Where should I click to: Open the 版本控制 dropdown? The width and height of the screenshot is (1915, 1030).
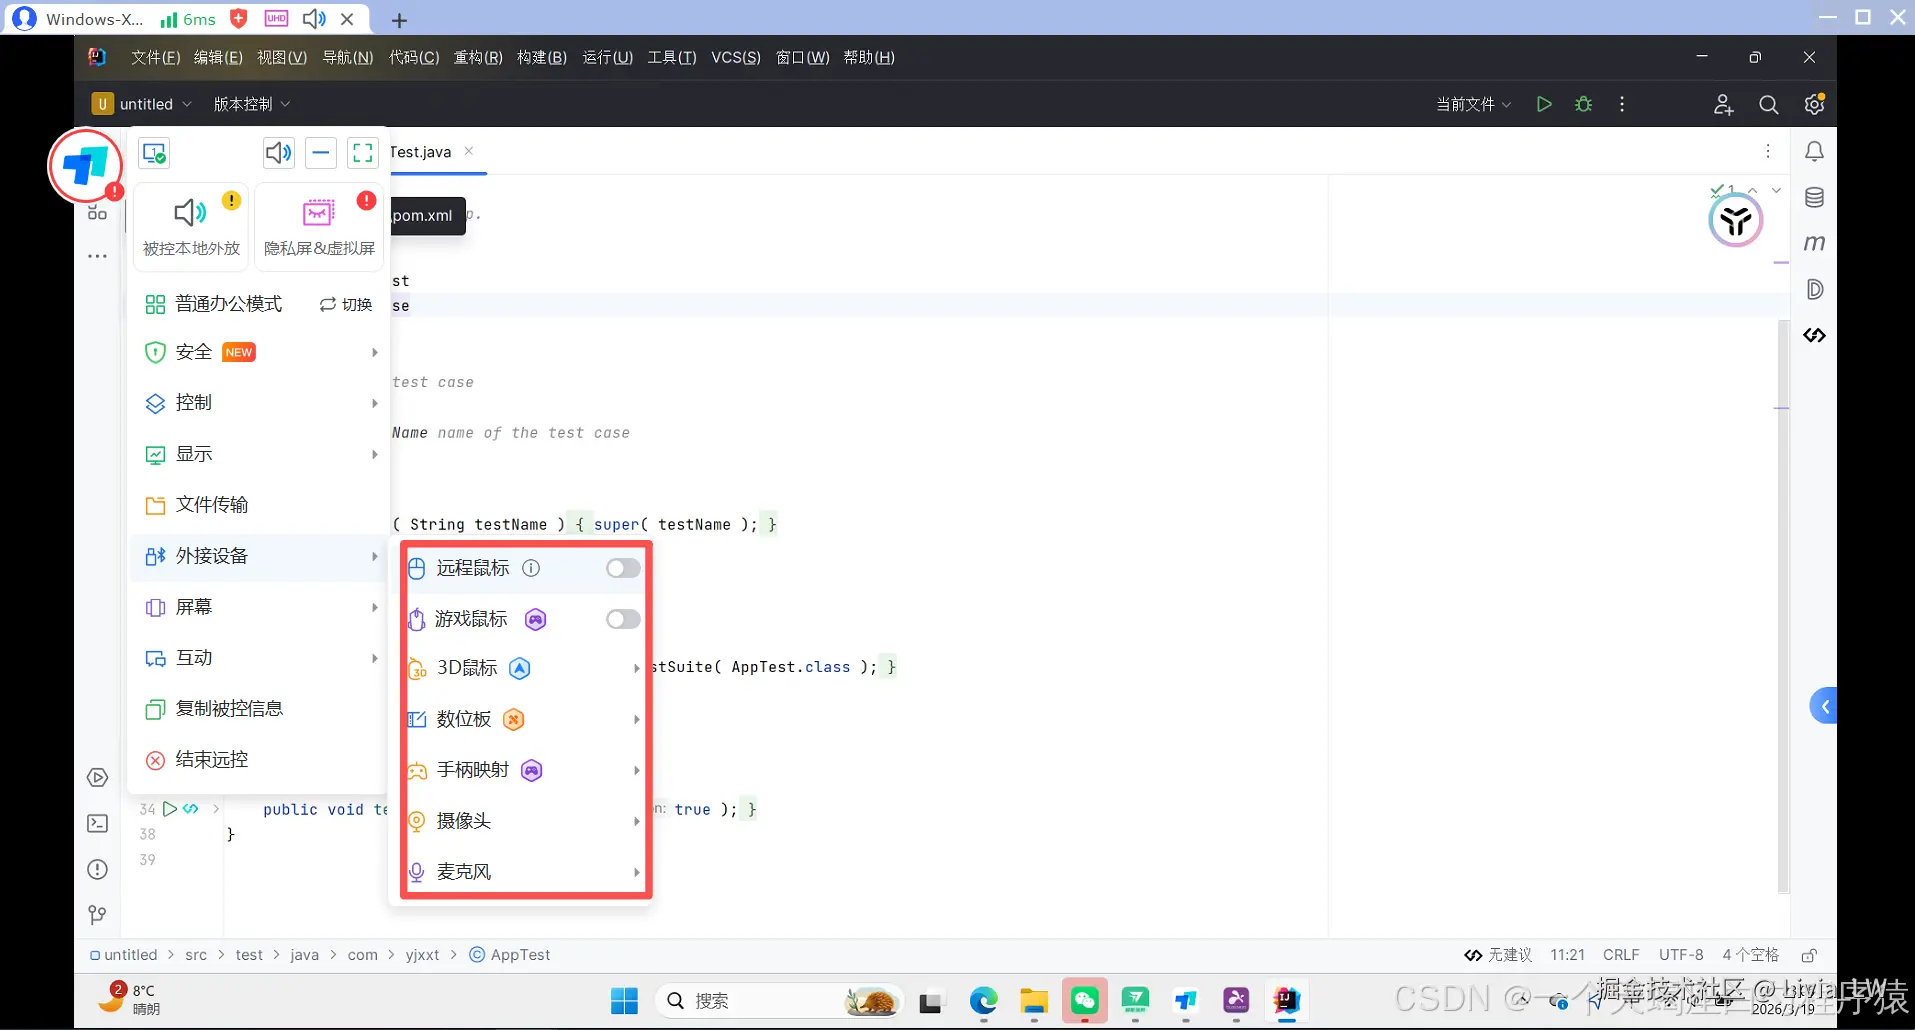pos(252,104)
